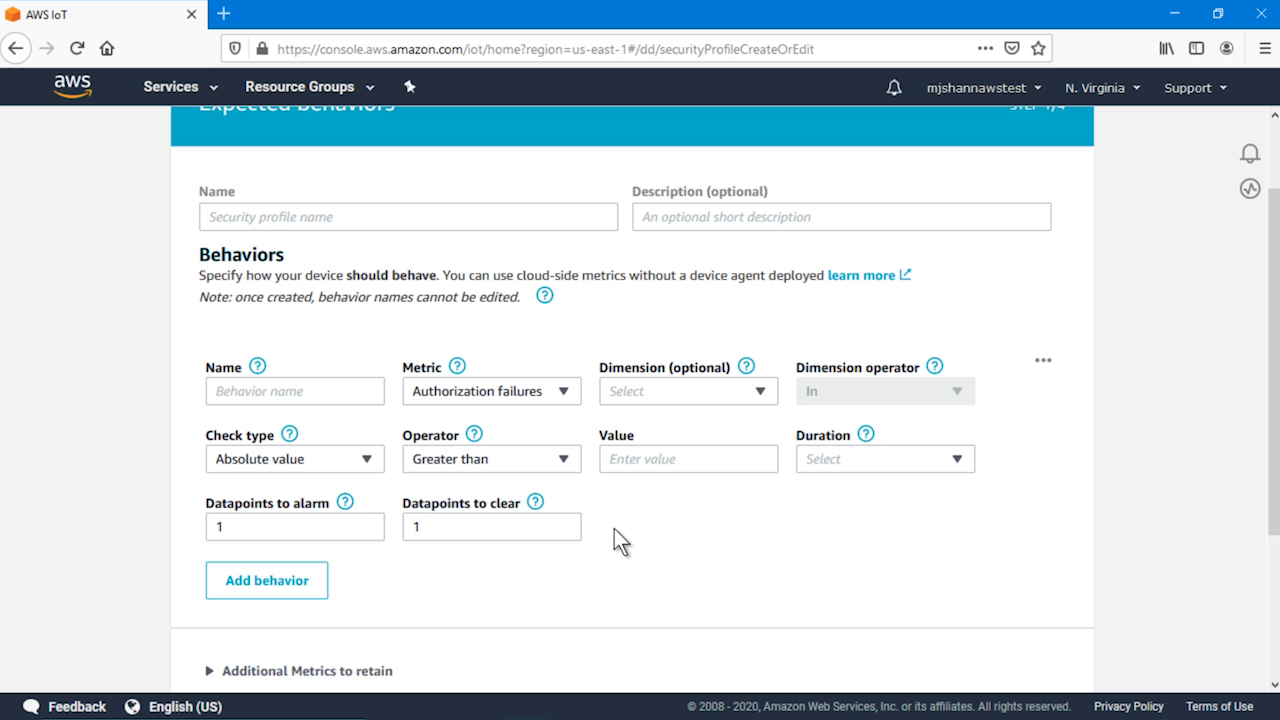Open the Check type Absolute value dropdown

click(294, 459)
